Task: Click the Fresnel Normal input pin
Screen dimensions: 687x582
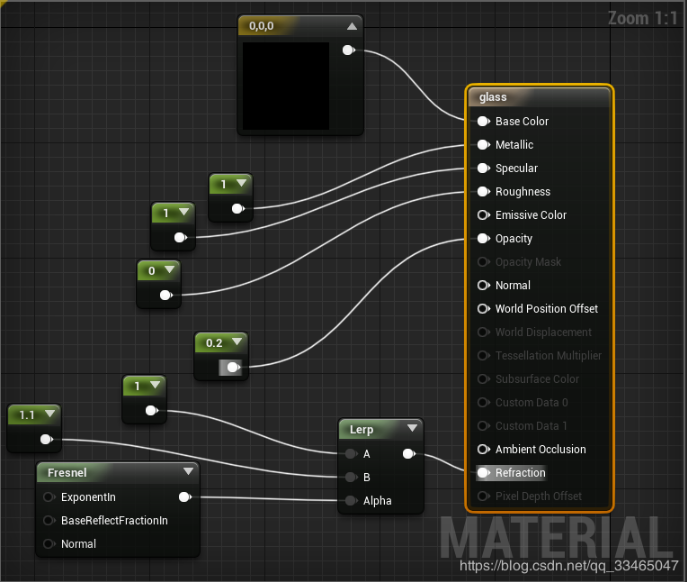Action: point(49,544)
